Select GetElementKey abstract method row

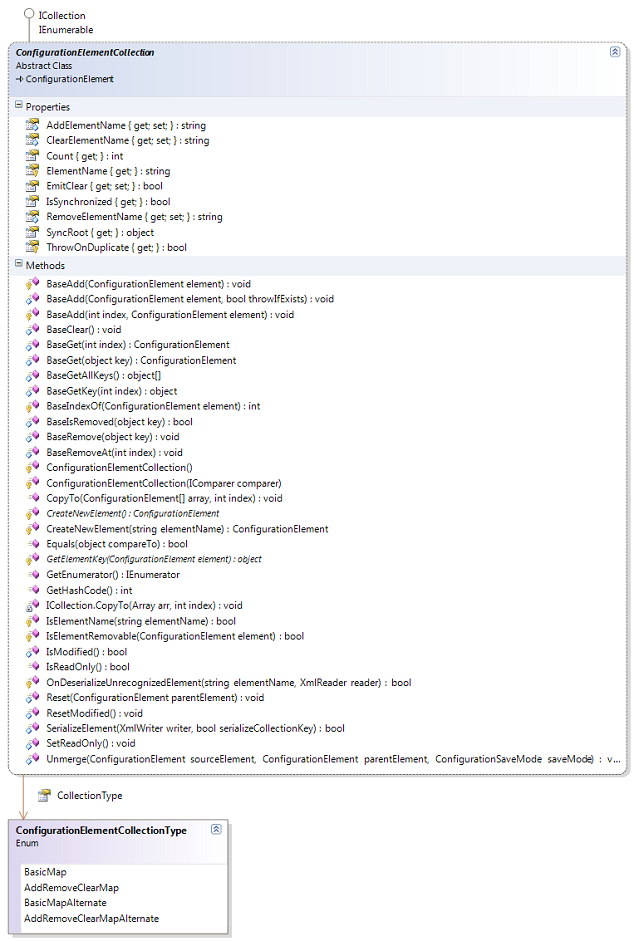[154, 559]
